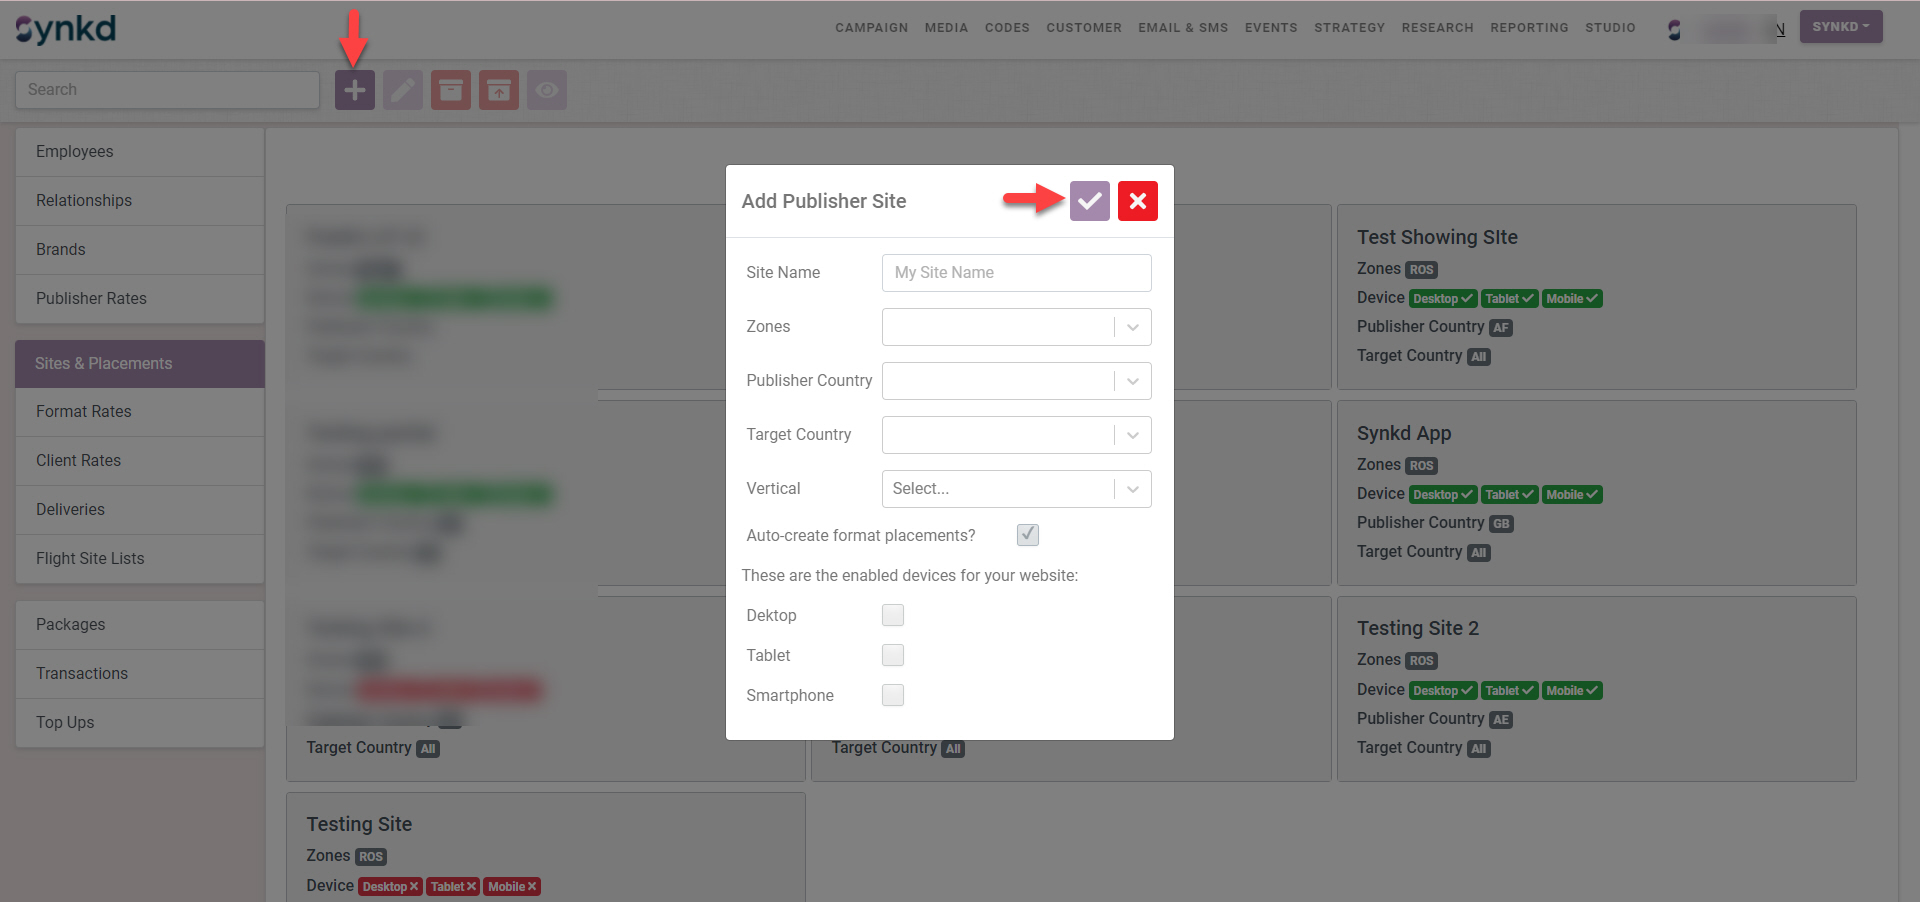The image size is (1920, 902).
Task: Click the Search input field
Action: pyautogui.click(x=167, y=89)
